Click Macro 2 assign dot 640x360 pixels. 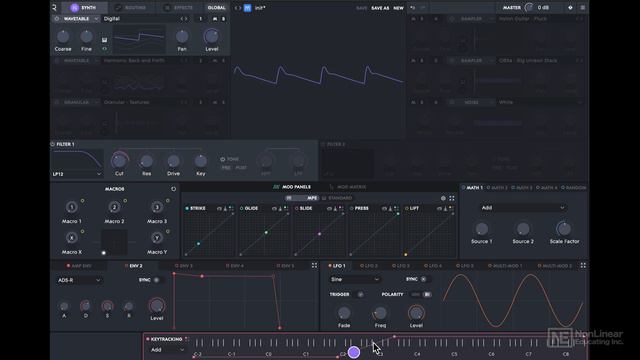click(125, 201)
